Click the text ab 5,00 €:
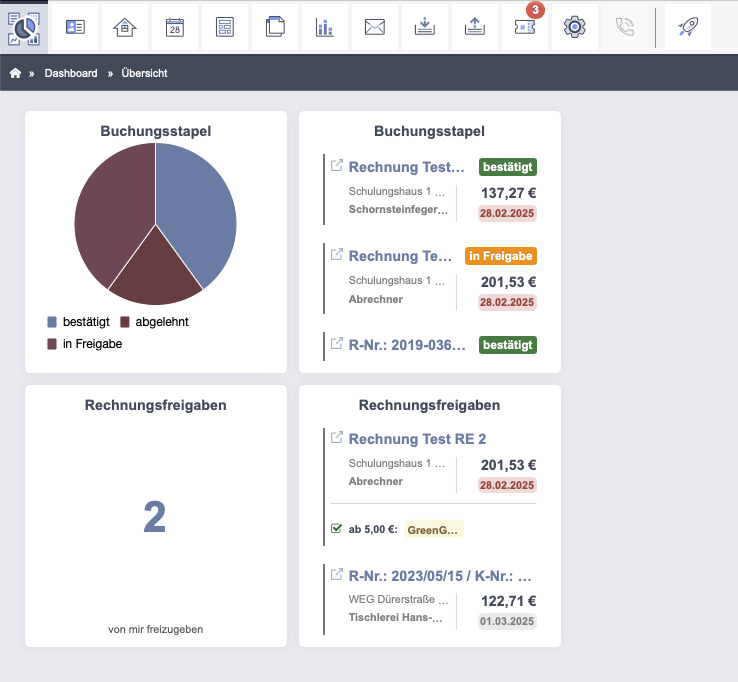 [373, 530]
